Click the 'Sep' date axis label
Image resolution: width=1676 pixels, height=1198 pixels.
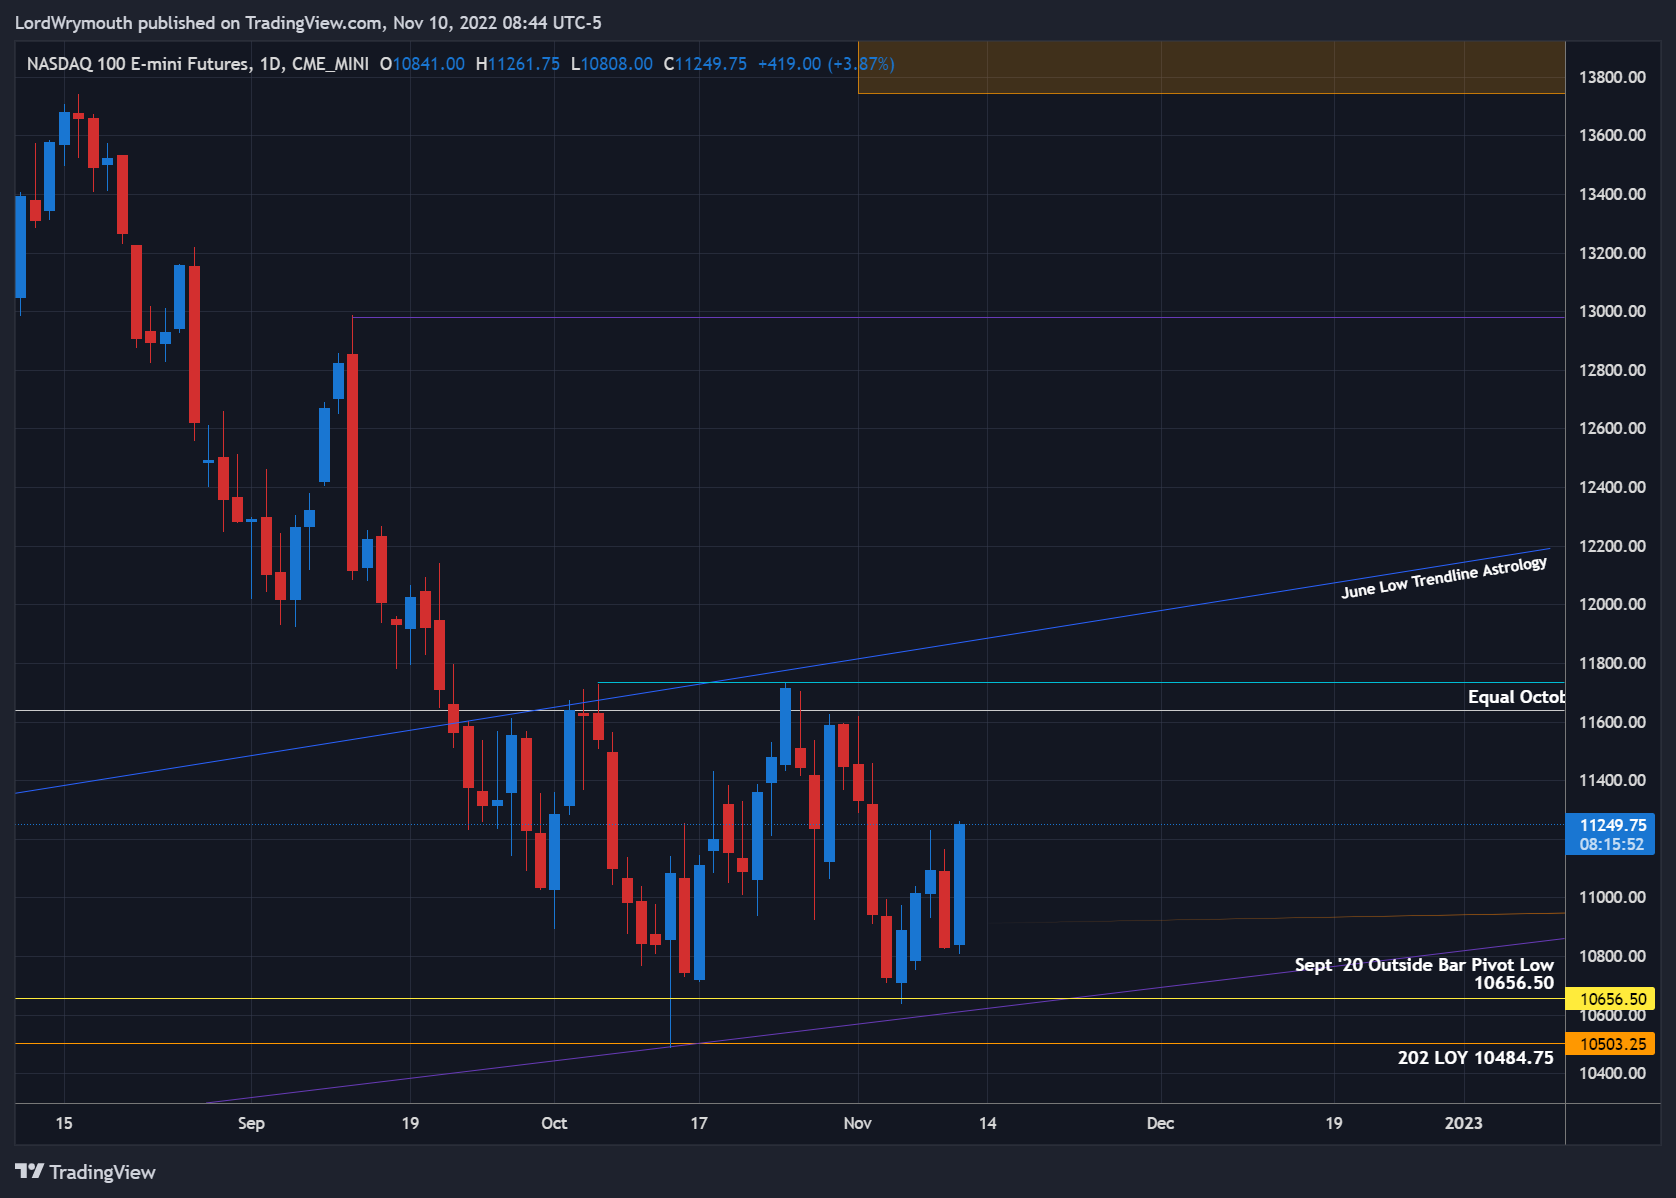pos(251,1123)
